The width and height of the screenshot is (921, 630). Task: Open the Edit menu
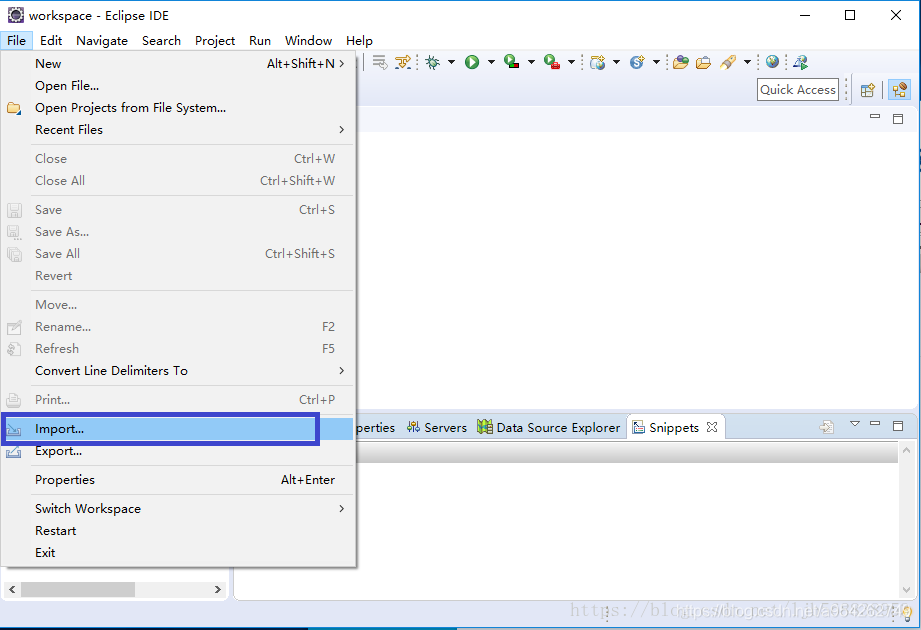[x=51, y=41]
